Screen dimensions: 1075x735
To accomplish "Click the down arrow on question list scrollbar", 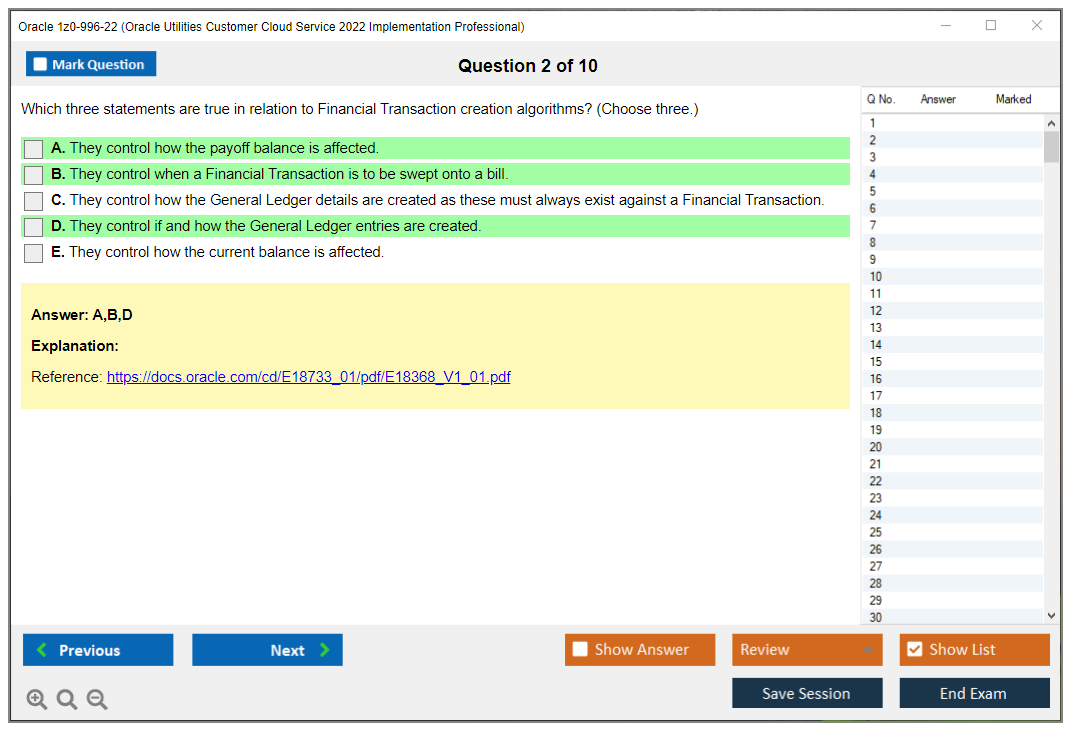I will click(x=1051, y=615).
